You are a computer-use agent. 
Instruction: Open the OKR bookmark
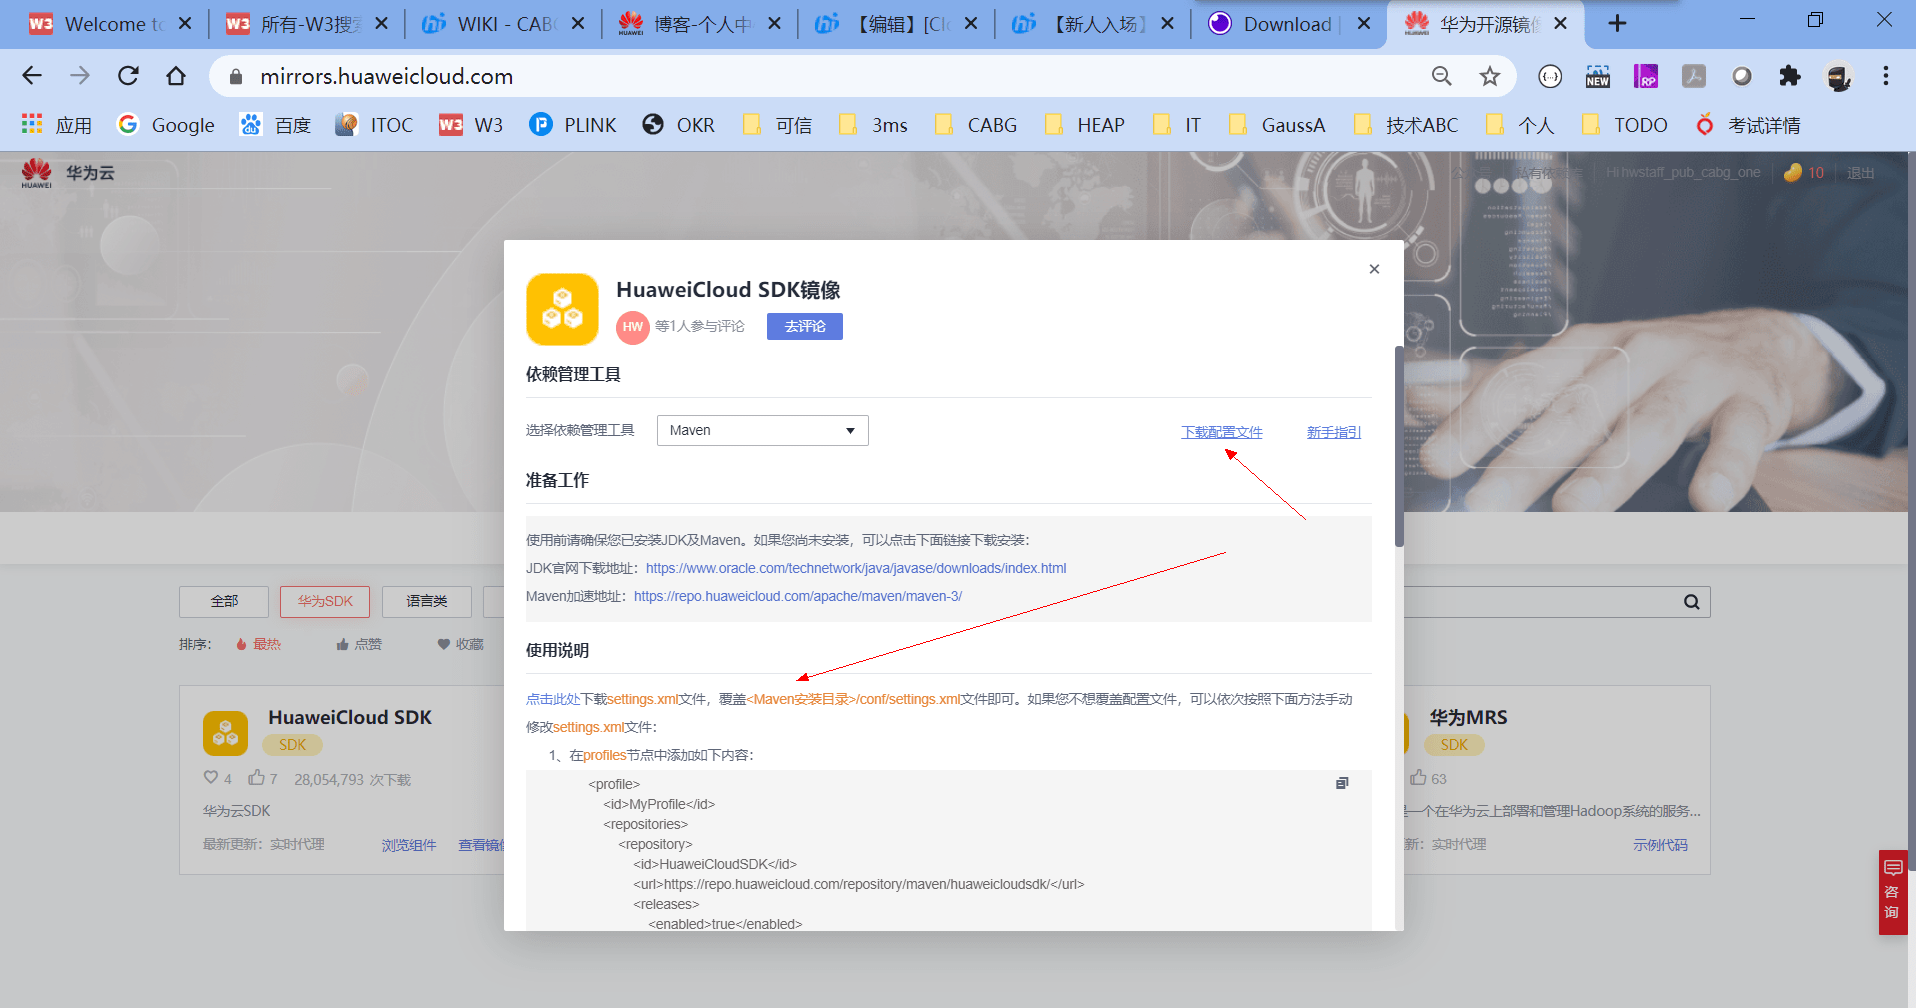pos(679,125)
